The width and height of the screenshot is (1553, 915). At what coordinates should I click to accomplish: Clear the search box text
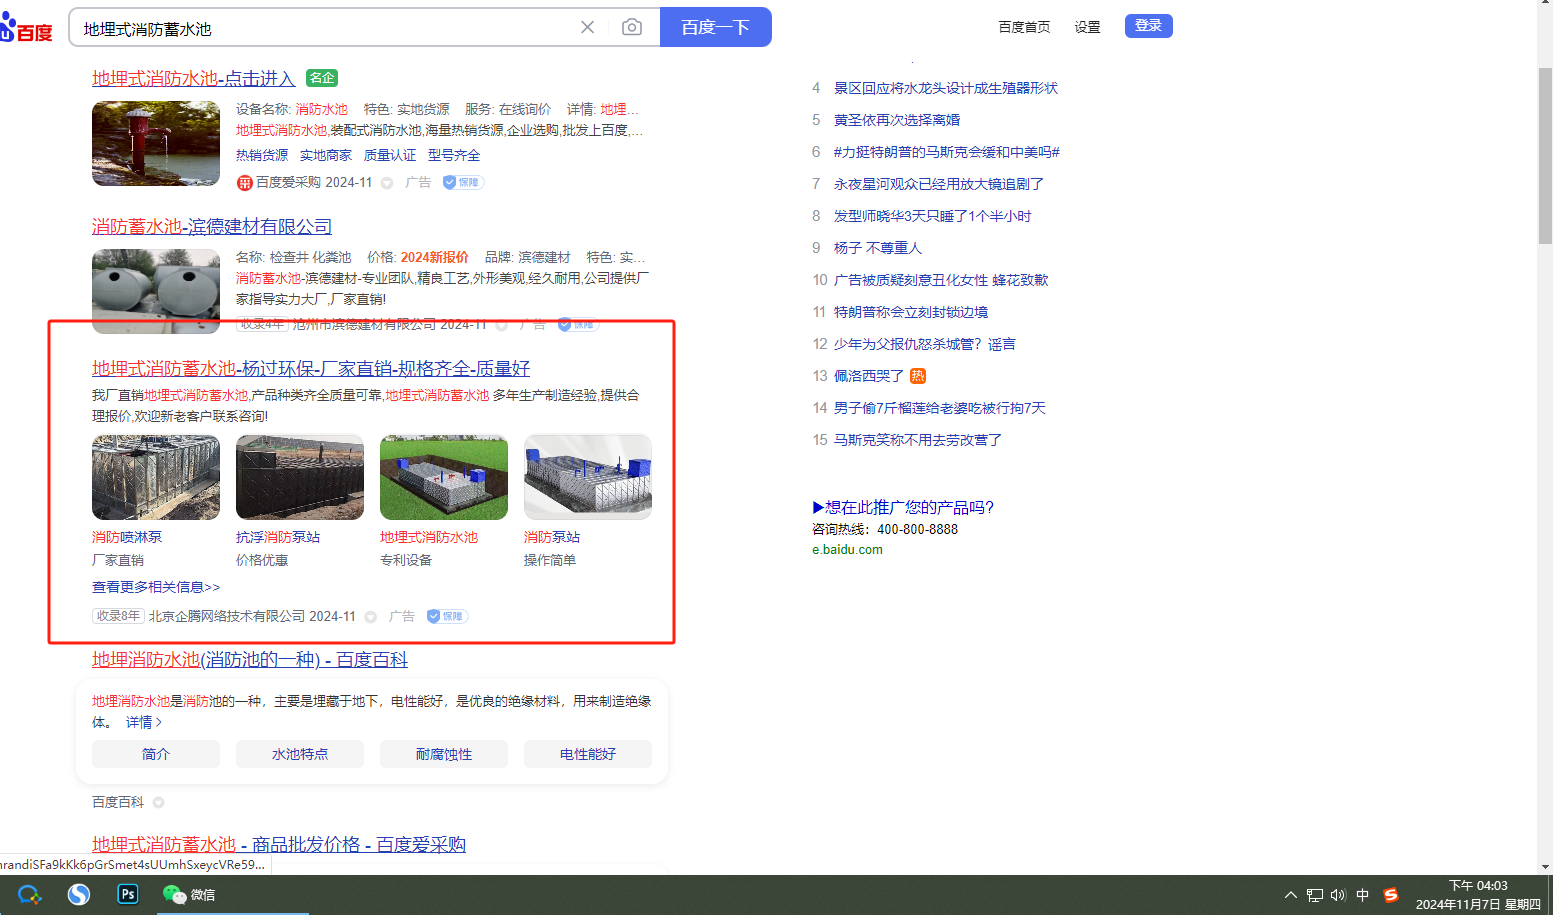[587, 27]
